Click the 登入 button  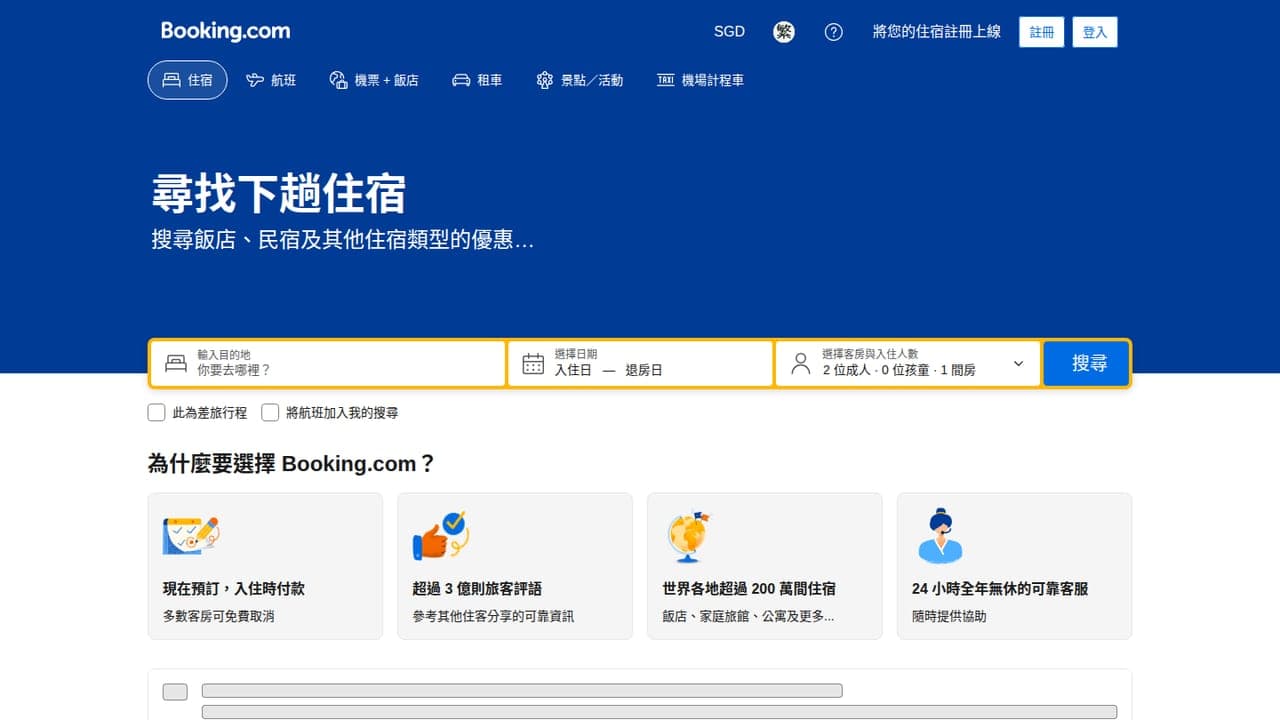pos(1095,32)
